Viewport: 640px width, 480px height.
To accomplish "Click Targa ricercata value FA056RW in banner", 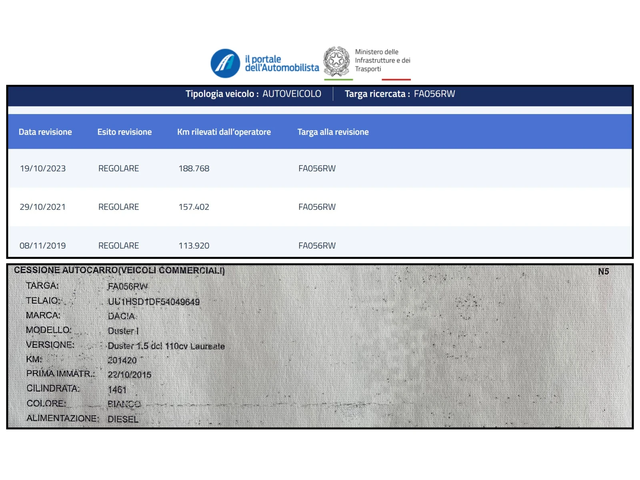I will click(x=434, y=94).
